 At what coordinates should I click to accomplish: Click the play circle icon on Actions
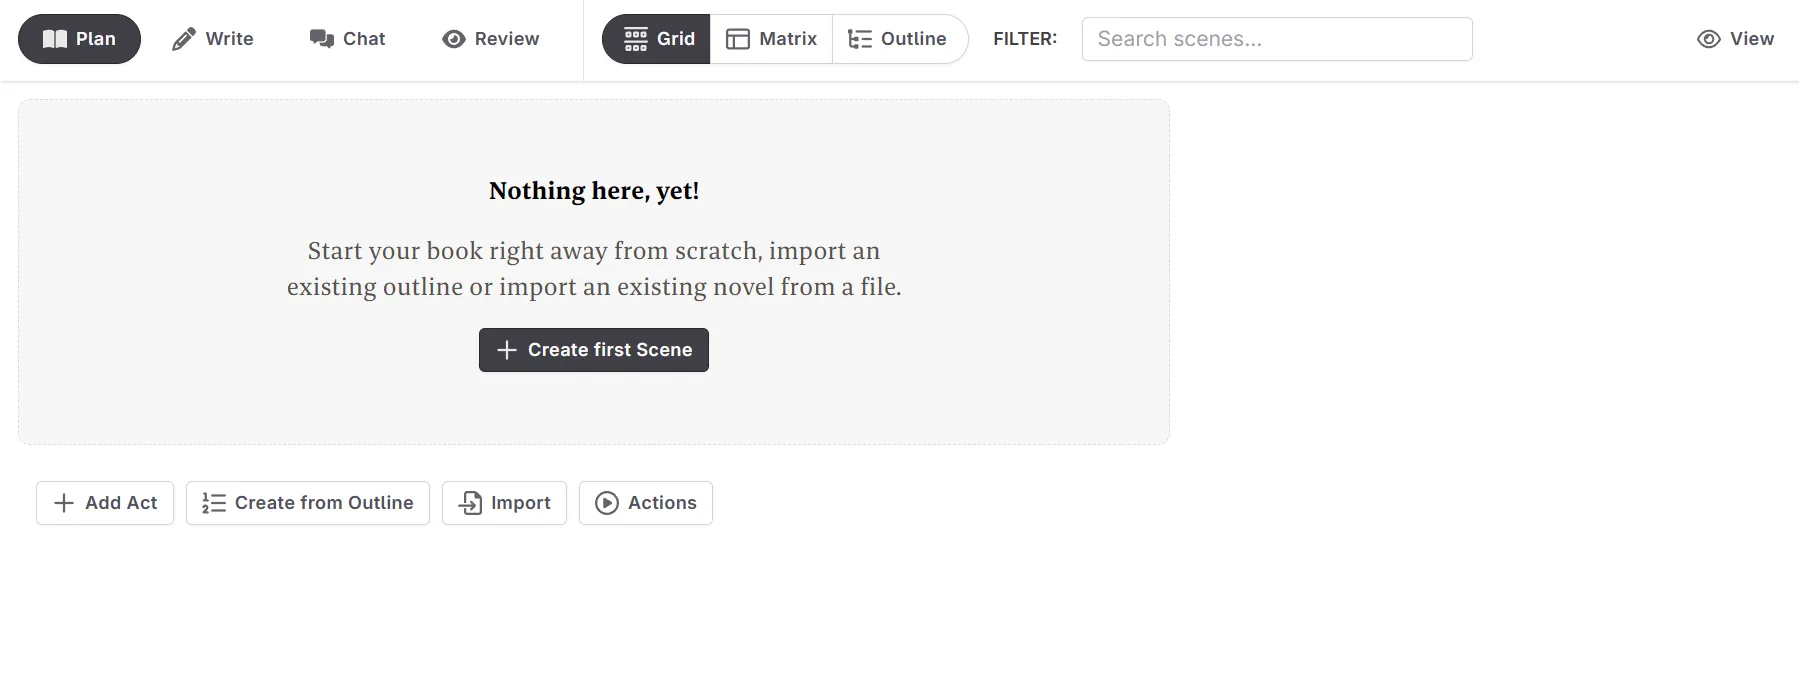(607, 503)
